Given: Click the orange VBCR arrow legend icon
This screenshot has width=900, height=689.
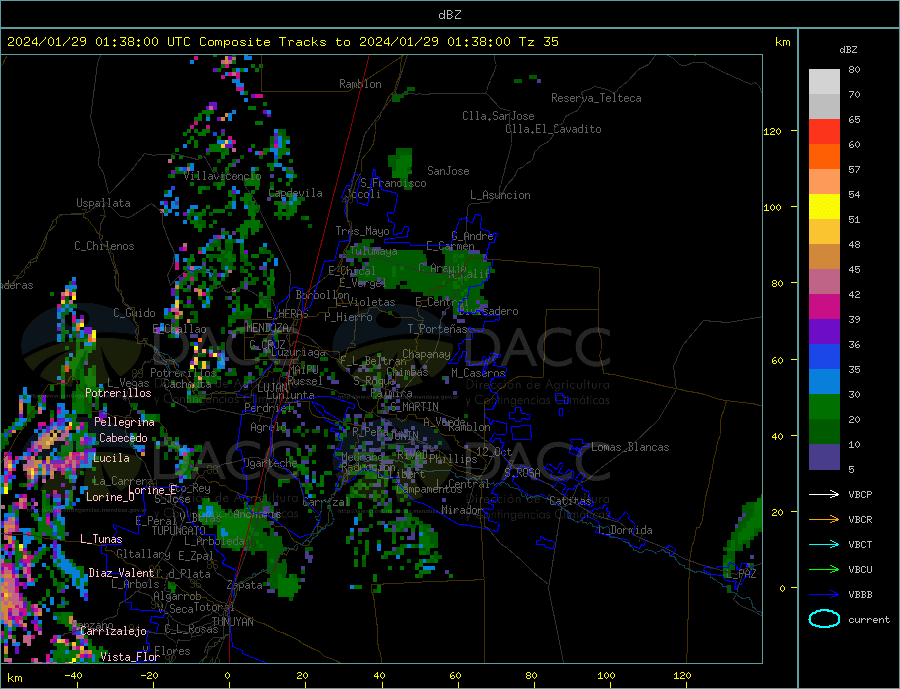Looking at the screenshot, I should point(824,520).
